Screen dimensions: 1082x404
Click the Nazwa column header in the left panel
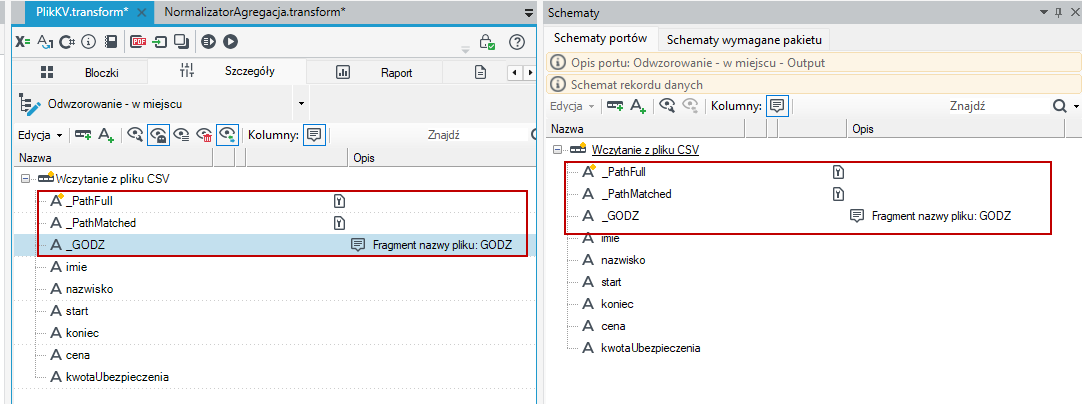[115, 158]
